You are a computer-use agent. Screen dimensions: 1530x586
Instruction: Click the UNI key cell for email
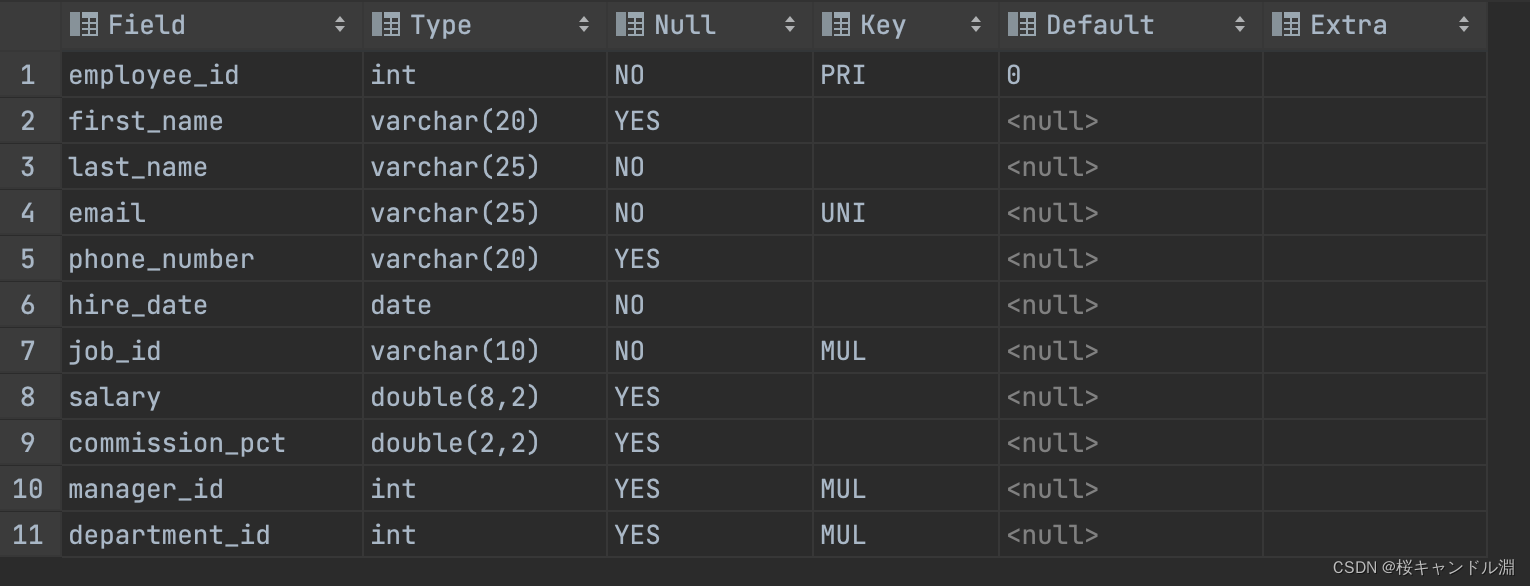[843, 213]
